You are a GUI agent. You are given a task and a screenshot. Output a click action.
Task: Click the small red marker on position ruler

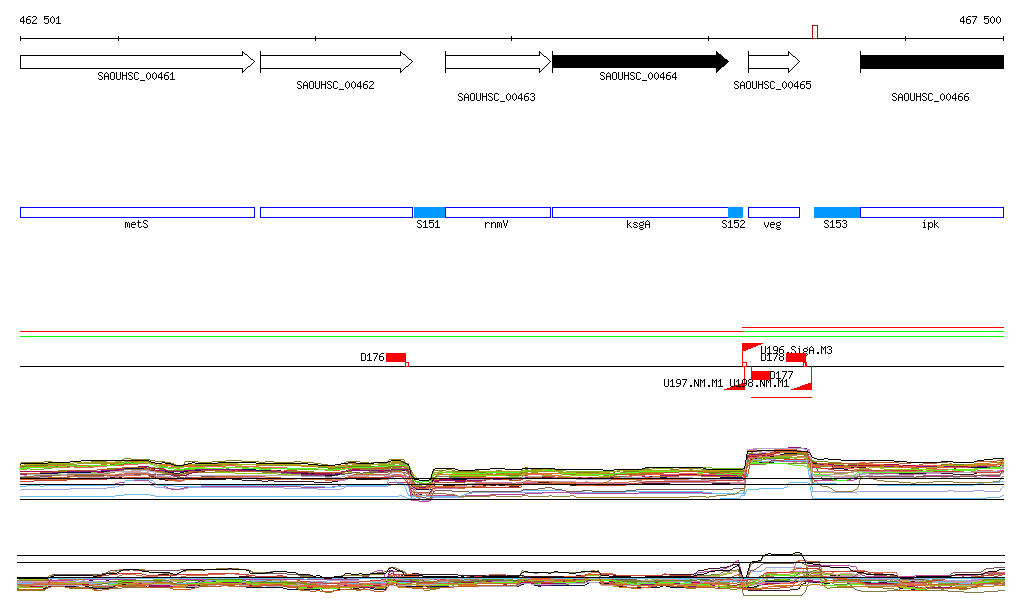click(x=814, y=32)
